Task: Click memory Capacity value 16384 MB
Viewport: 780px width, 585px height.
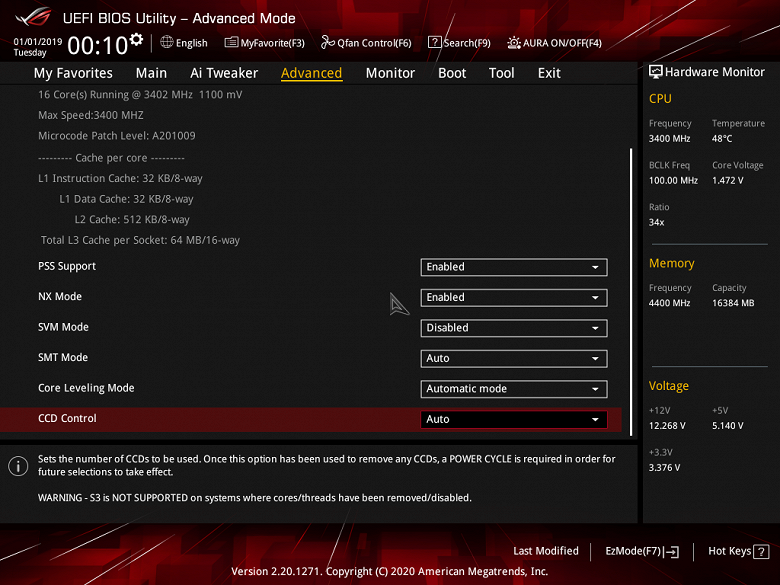Action: 733,303
